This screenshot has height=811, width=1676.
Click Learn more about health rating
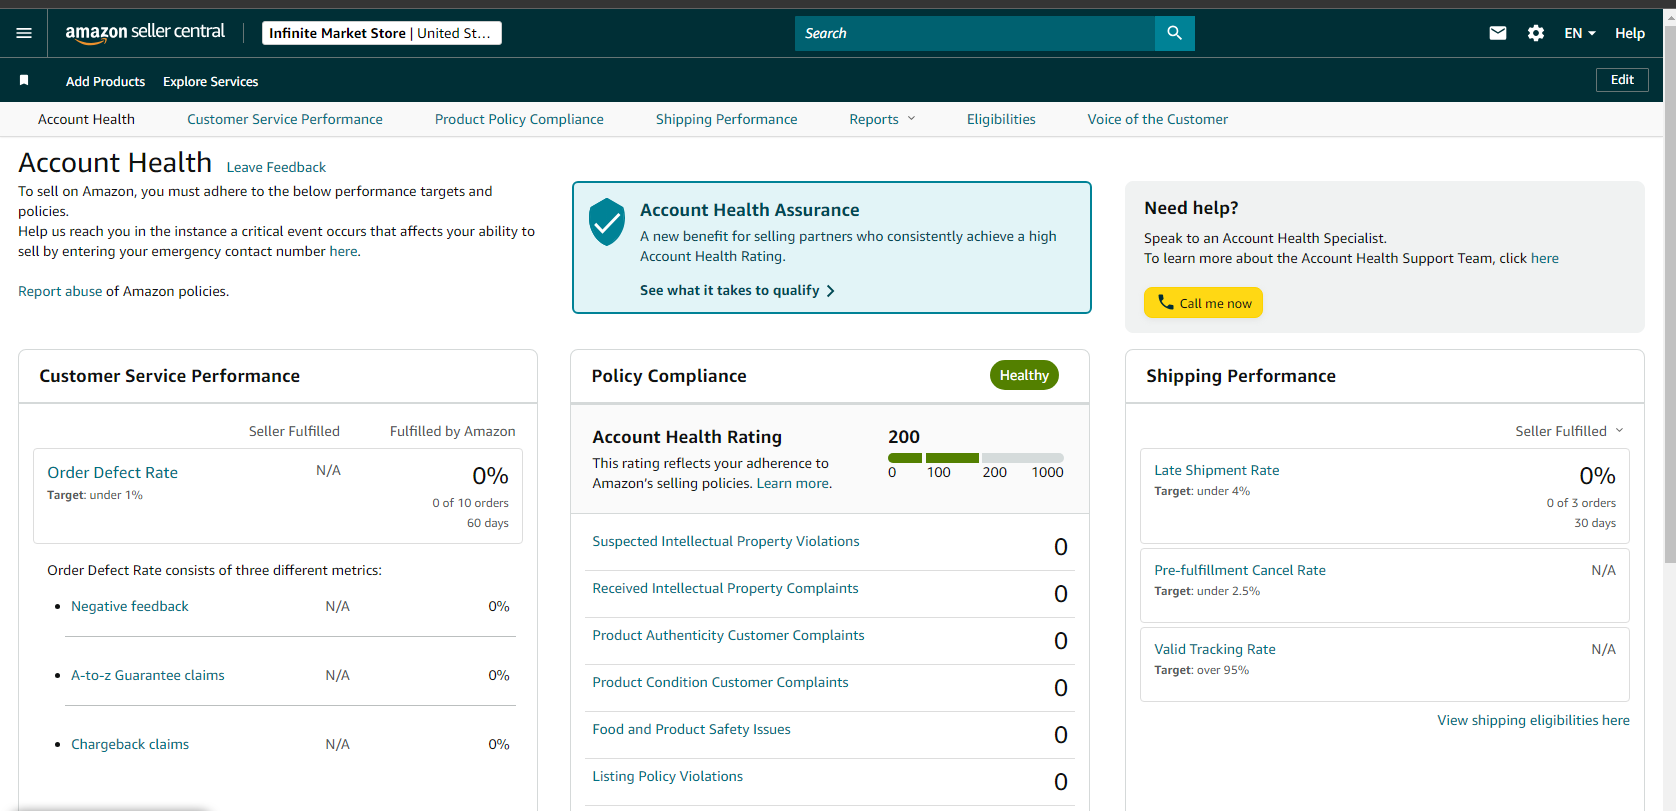(x=792, y=483)
